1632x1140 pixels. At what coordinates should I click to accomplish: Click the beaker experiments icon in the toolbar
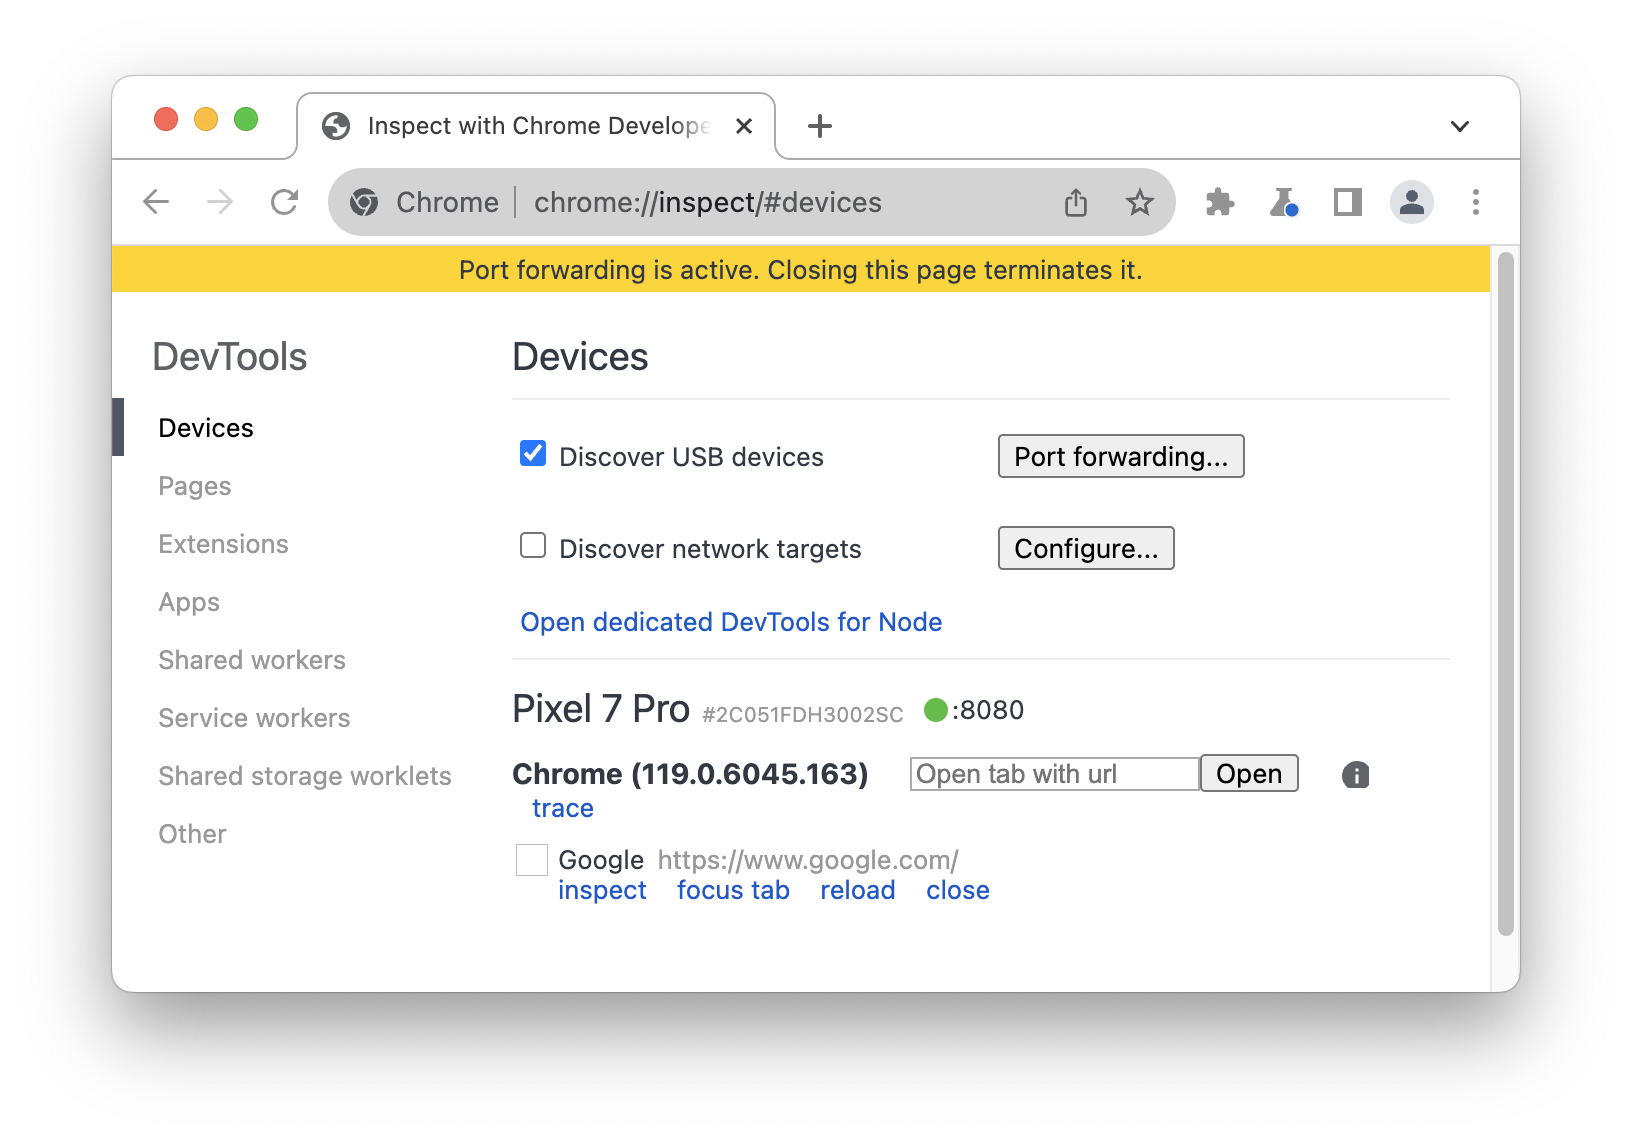click(1283, 202)
